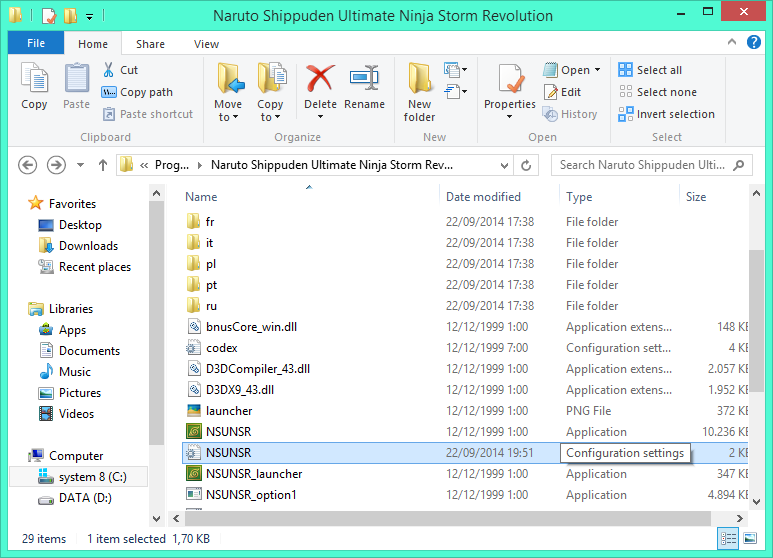Open the recent locations dropdown arrow

coord(80,165)
